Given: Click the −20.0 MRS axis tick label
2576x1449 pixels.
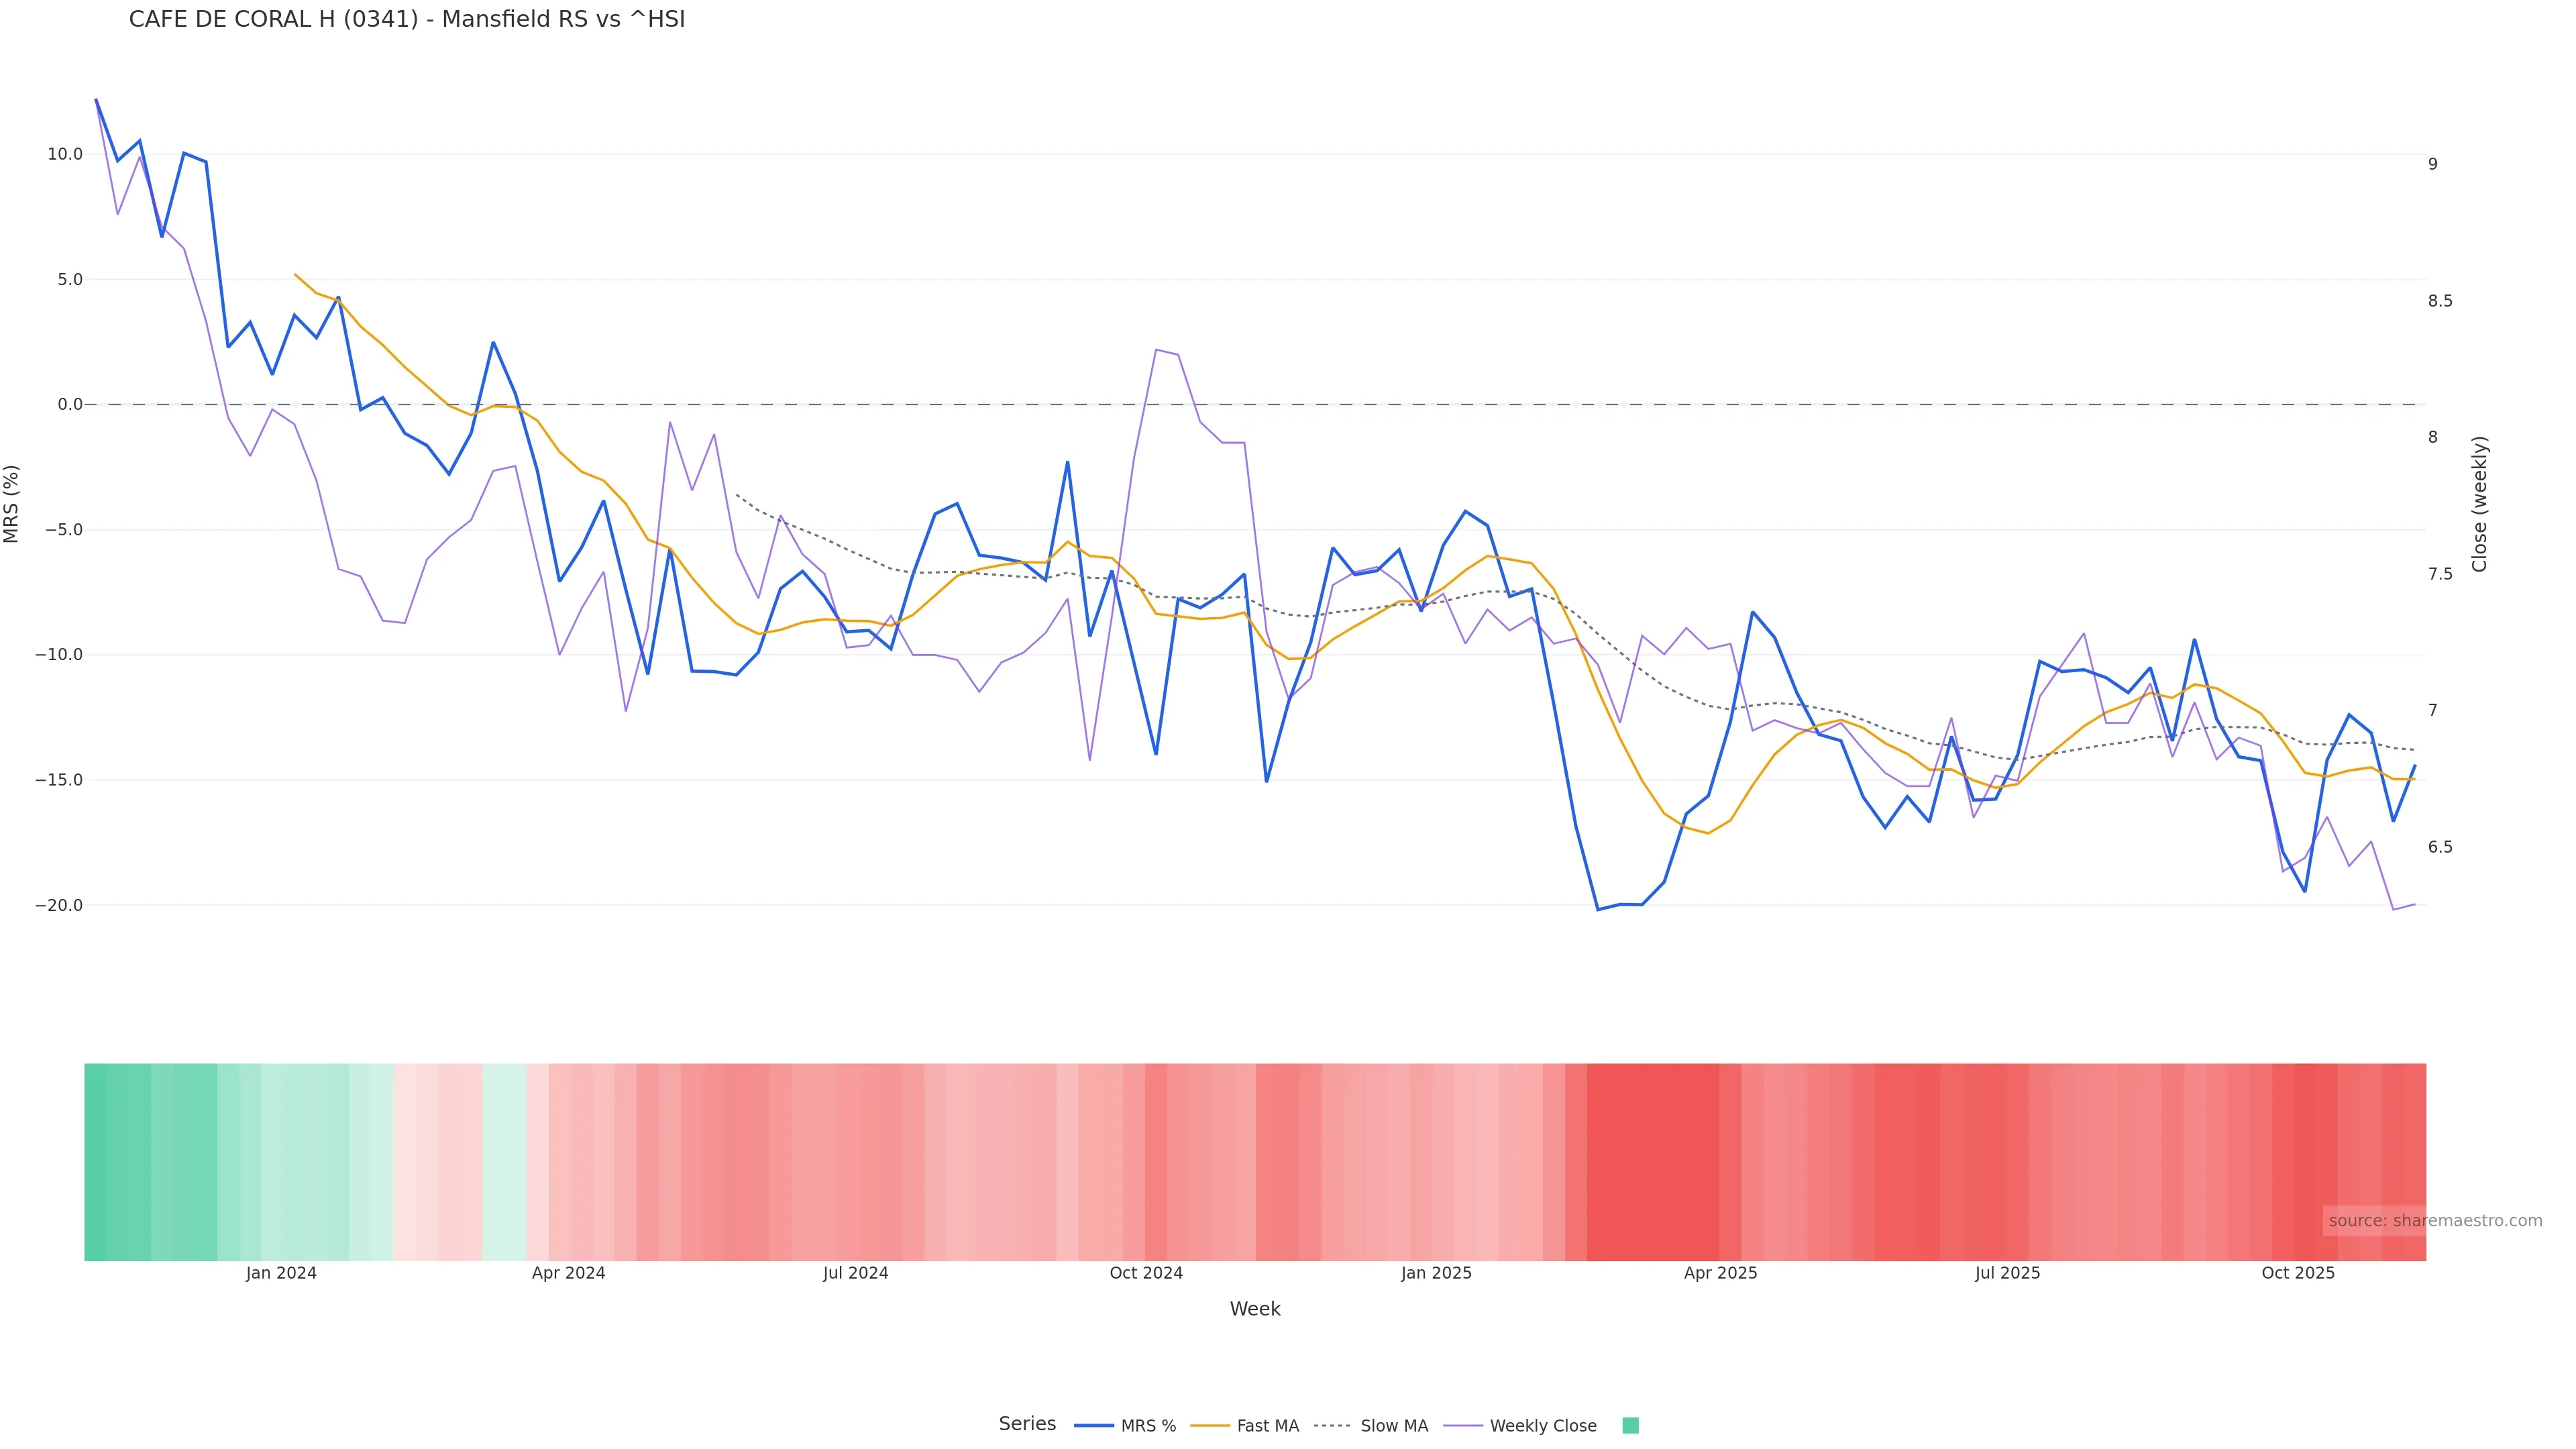Looking at the screenshot, I should point(59,905).
